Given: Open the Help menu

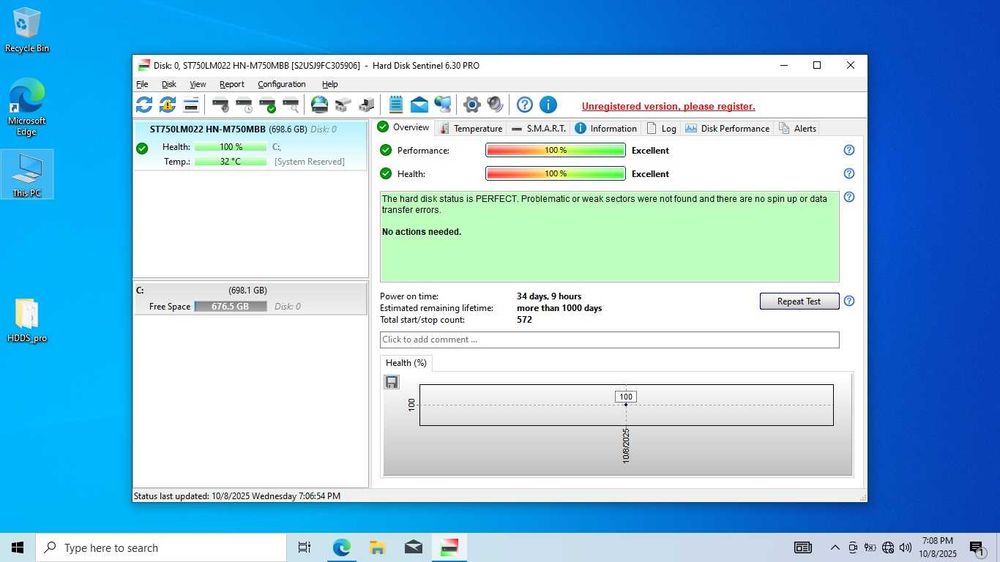Looking at the screenshot, I should pyautogui.click(x=330, y=84).
